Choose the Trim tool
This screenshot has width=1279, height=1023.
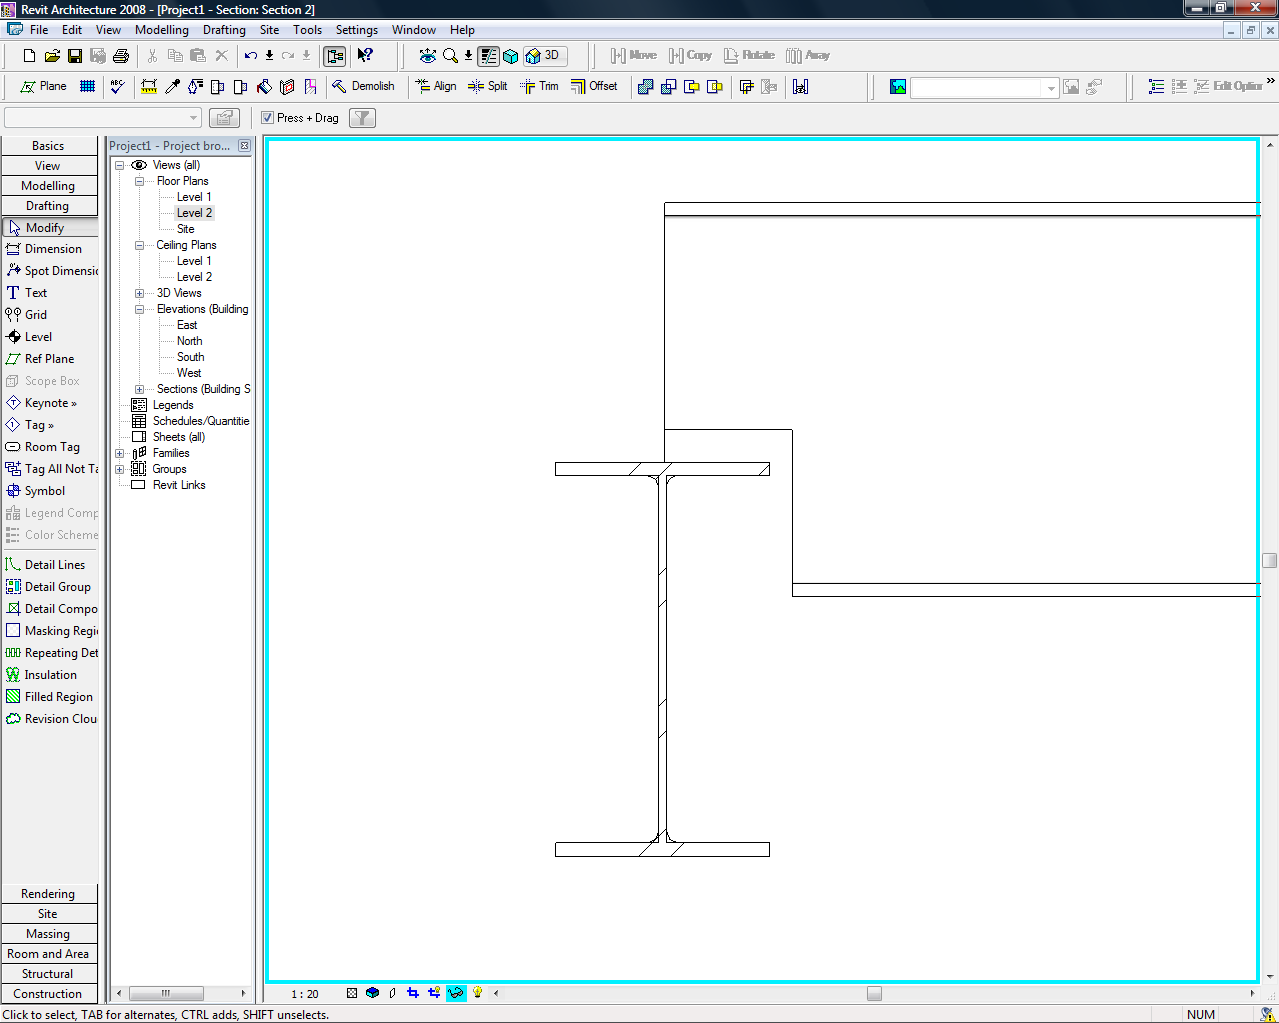(x=539, y=86)
